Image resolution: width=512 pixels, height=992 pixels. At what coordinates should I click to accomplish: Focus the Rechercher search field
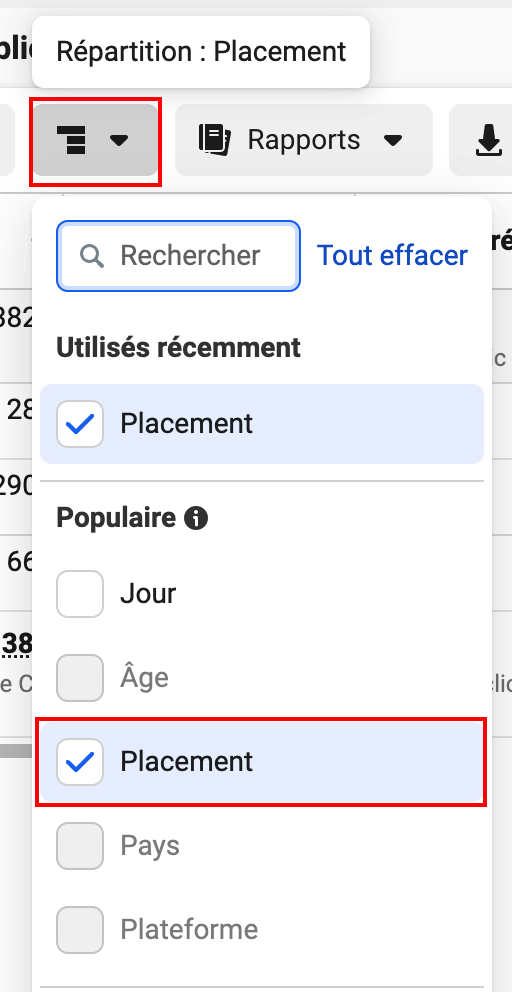click(x=178, y=256)
